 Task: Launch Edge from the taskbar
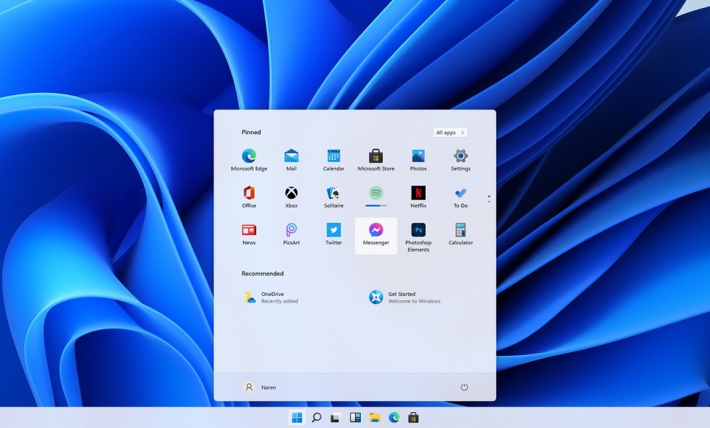coord(394,417)
